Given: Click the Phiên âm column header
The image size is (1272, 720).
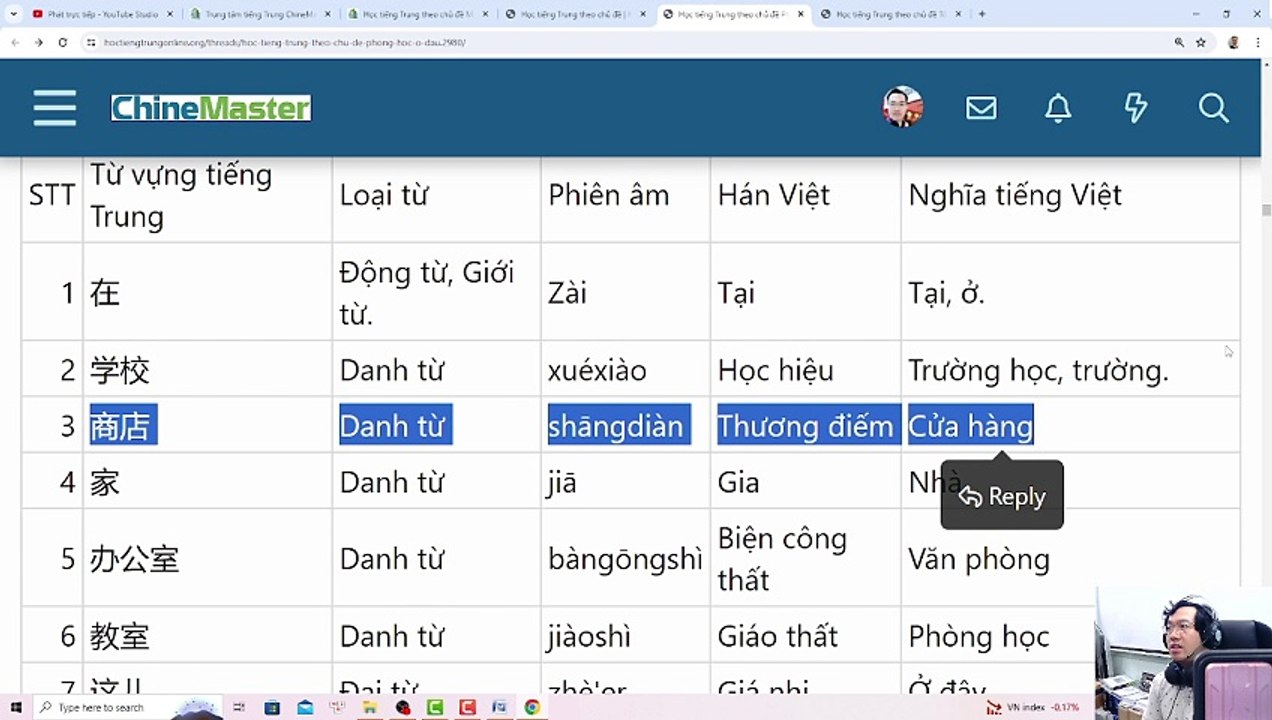Looking at the screenshot, I should (x=608, y=194).
